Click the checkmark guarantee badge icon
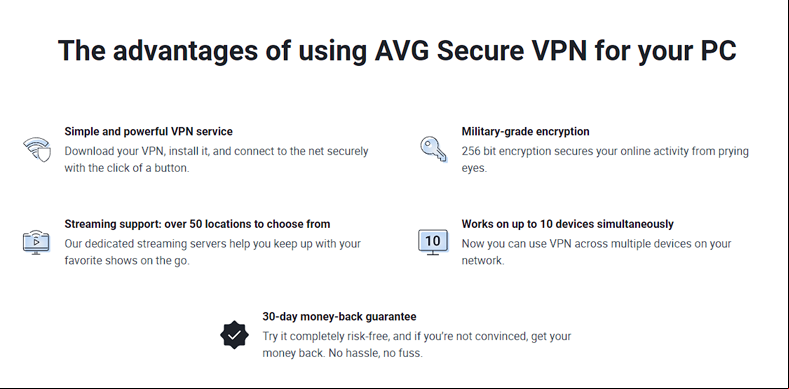 (x=234, y=335)
